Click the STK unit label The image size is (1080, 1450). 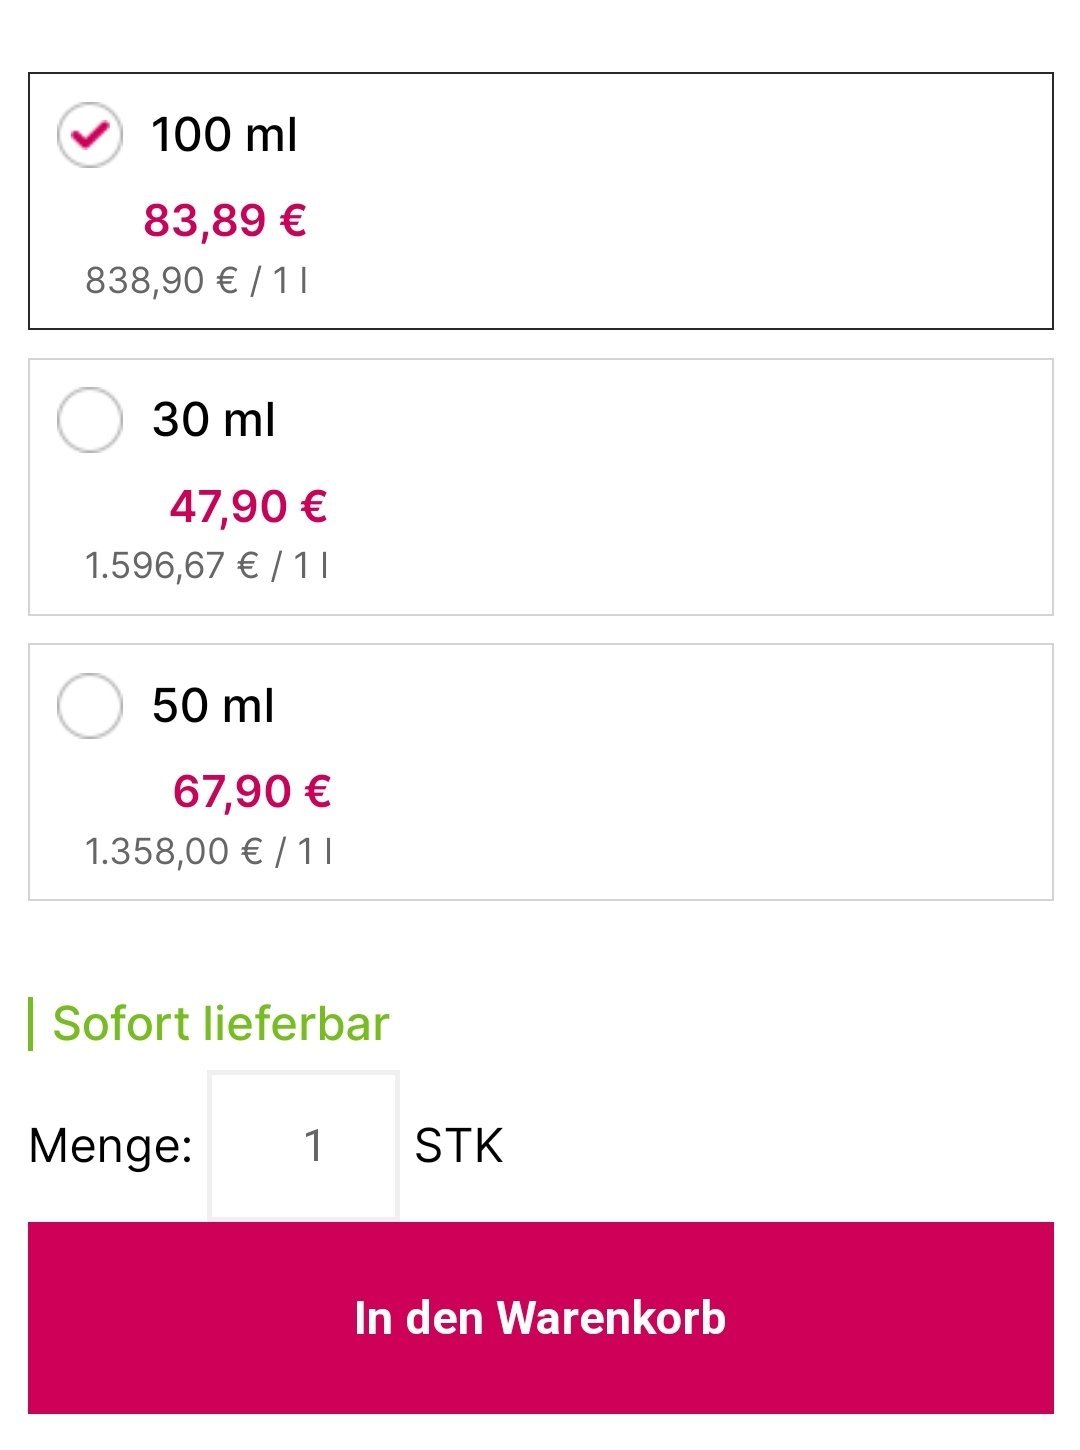point(459,1146)
